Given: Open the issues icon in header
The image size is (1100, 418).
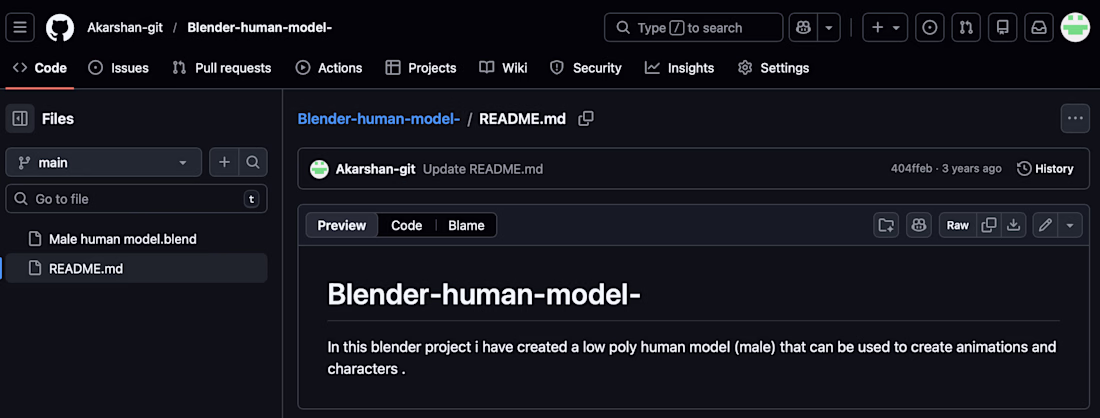Looking at the screenshot, I should (930, 28).
